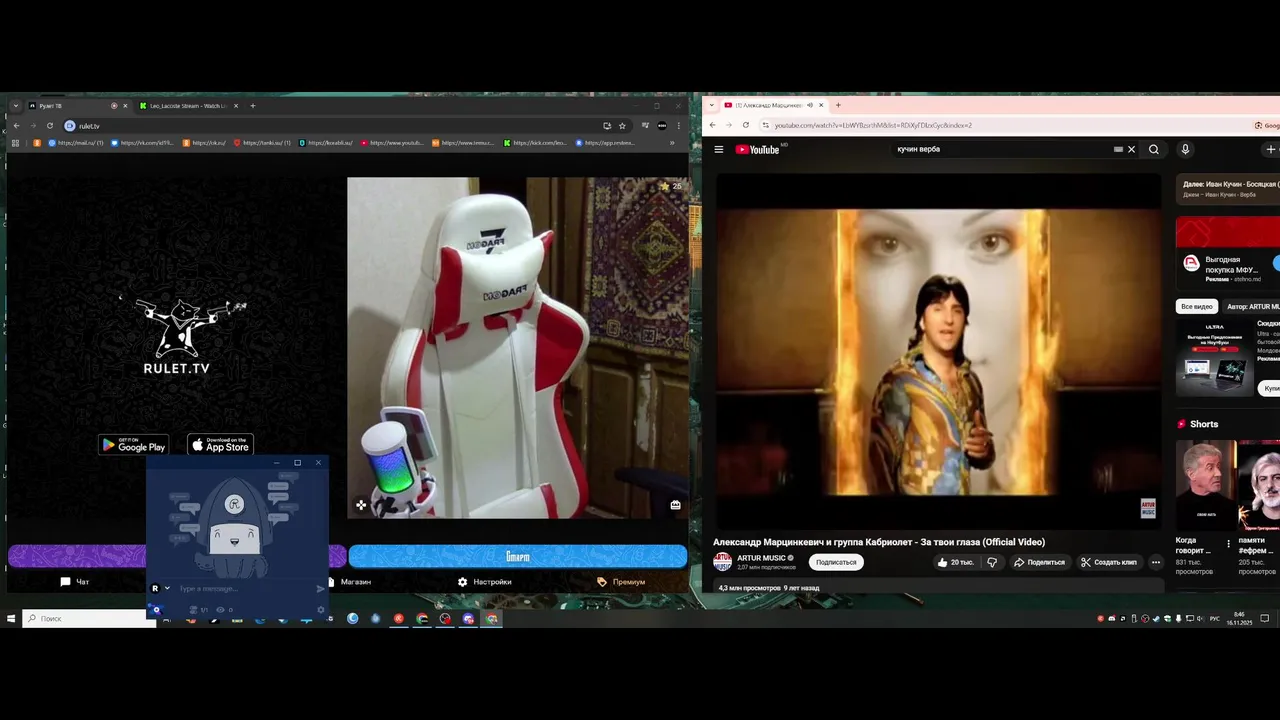
Task: Switch to the Leo_Lacoste Stream tab
Action: 189,105
